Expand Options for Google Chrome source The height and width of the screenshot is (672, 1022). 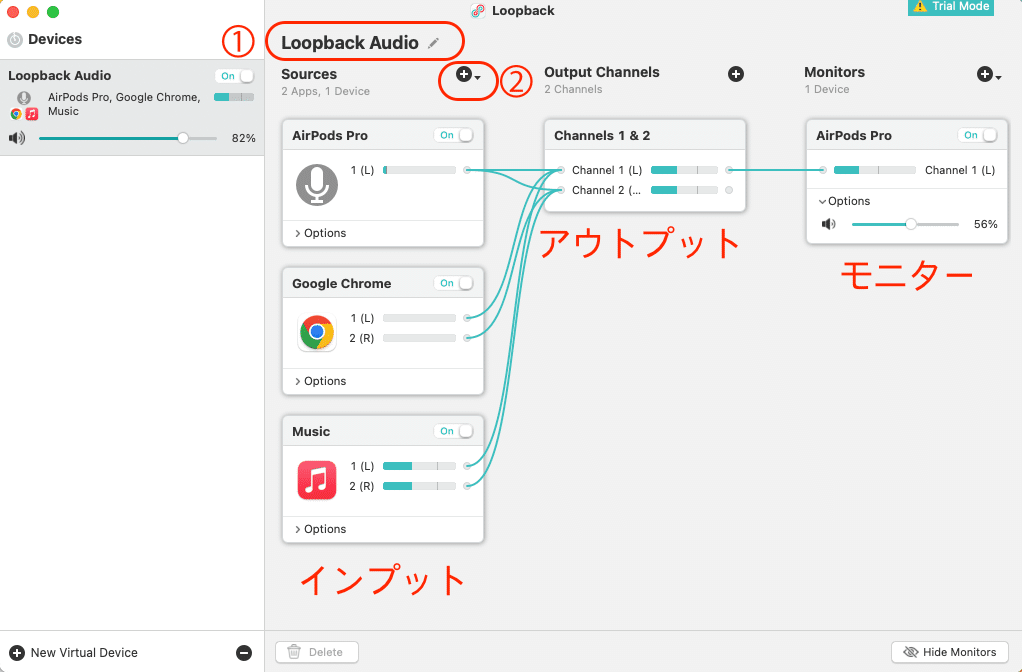(x=320, y=381)
